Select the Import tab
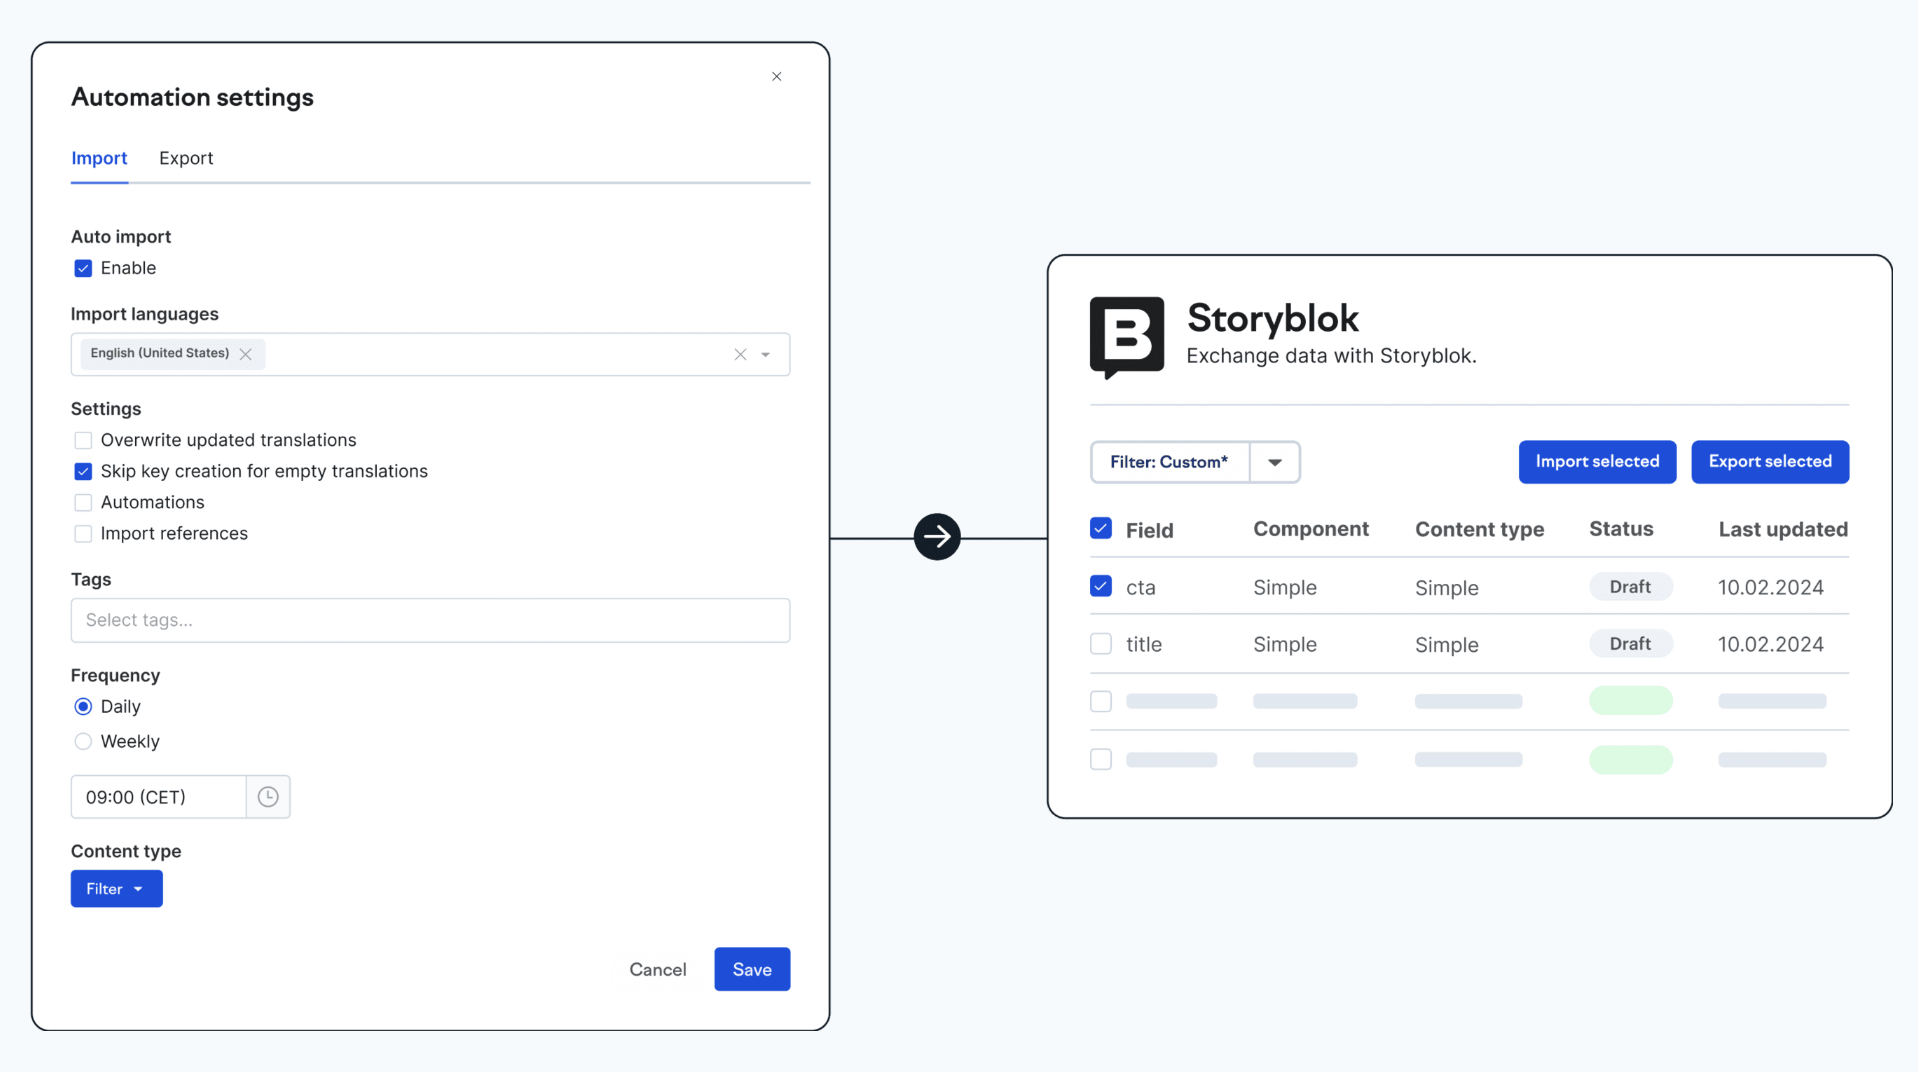Image resolution: width=1918 pixels, height=1072 pixels. [x=99, y=158]
